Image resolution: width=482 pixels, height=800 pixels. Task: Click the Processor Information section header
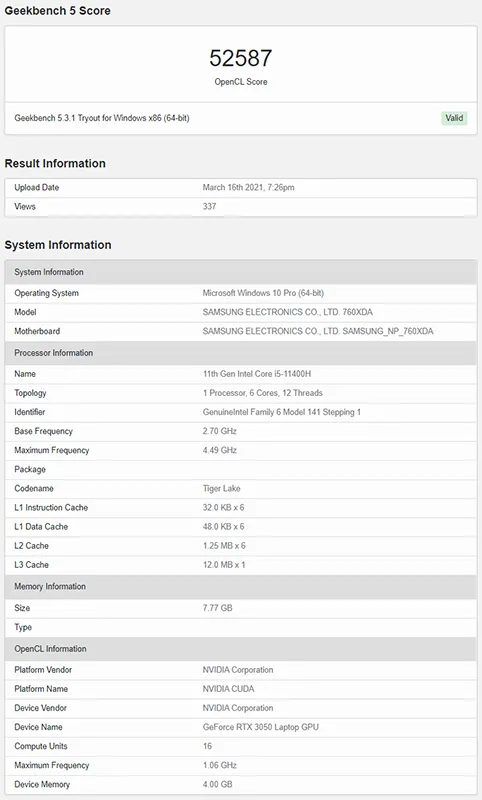coord(241,353)
